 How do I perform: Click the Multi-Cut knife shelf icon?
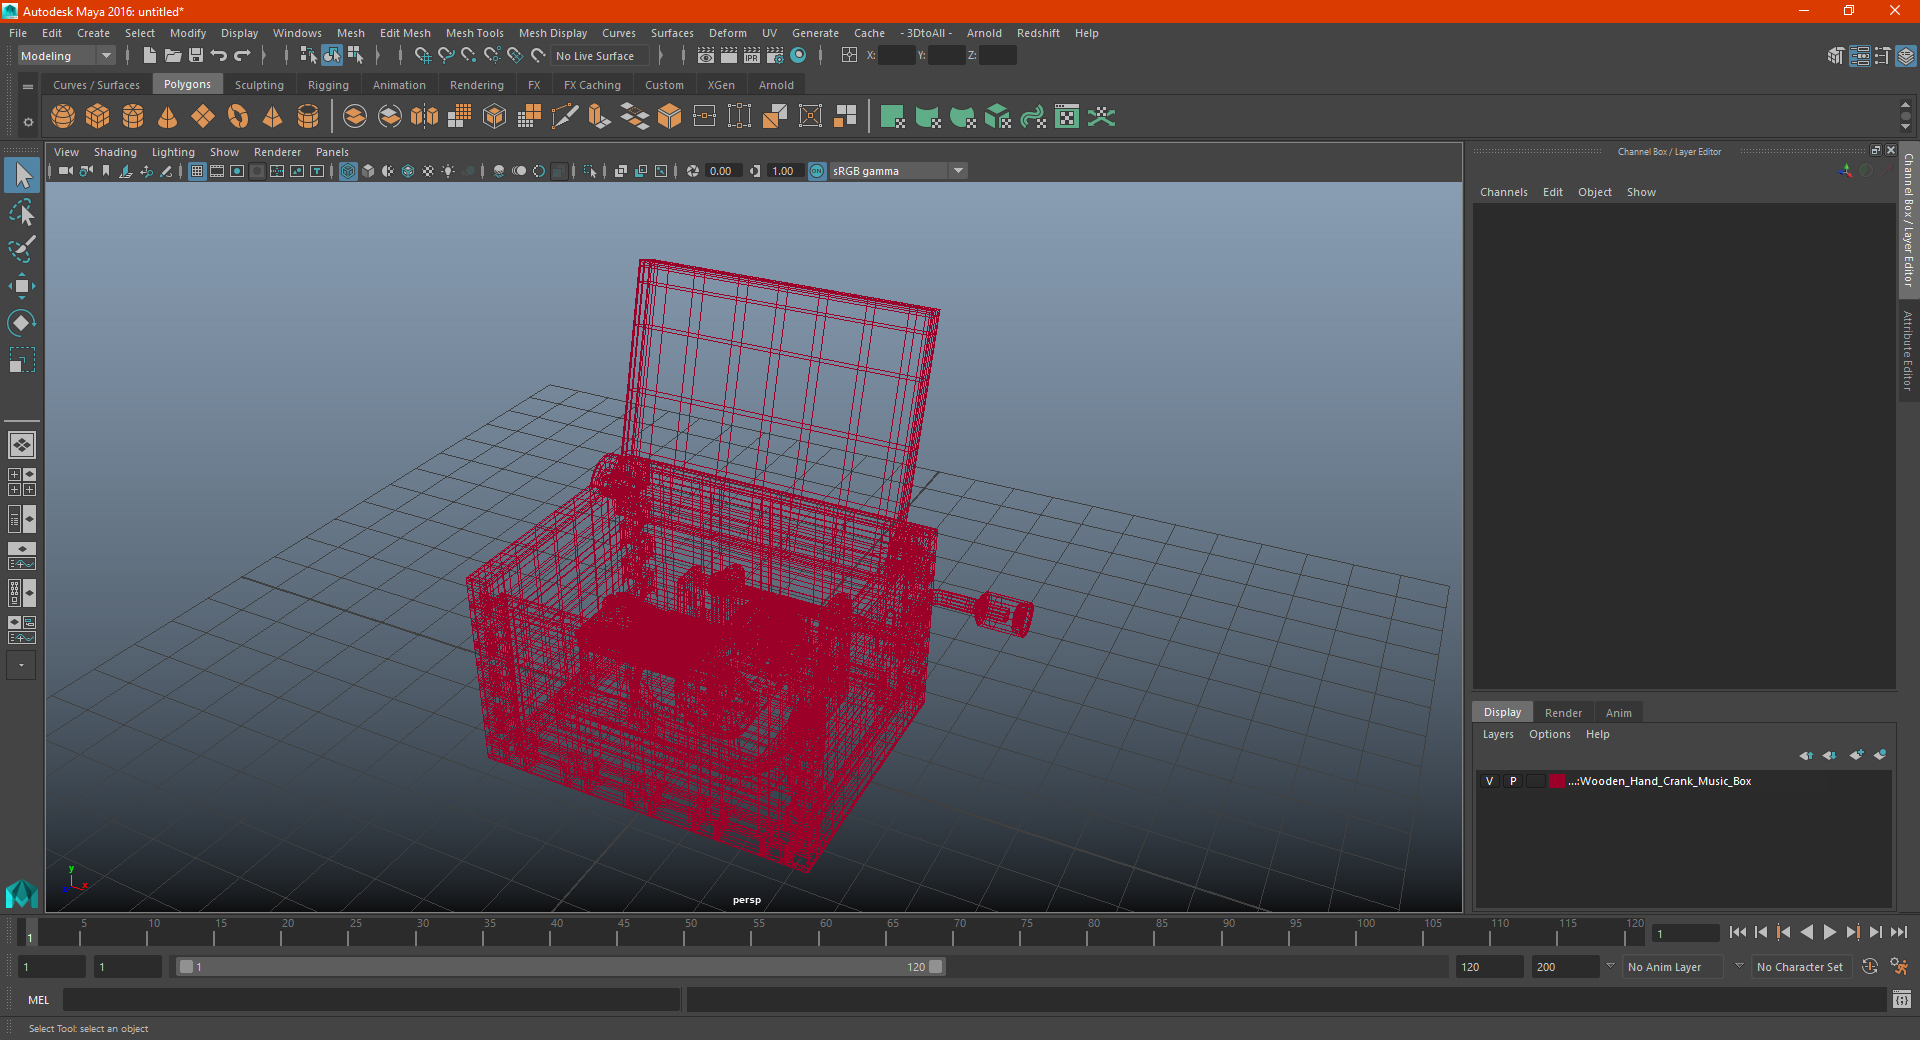tap(565, 117)
